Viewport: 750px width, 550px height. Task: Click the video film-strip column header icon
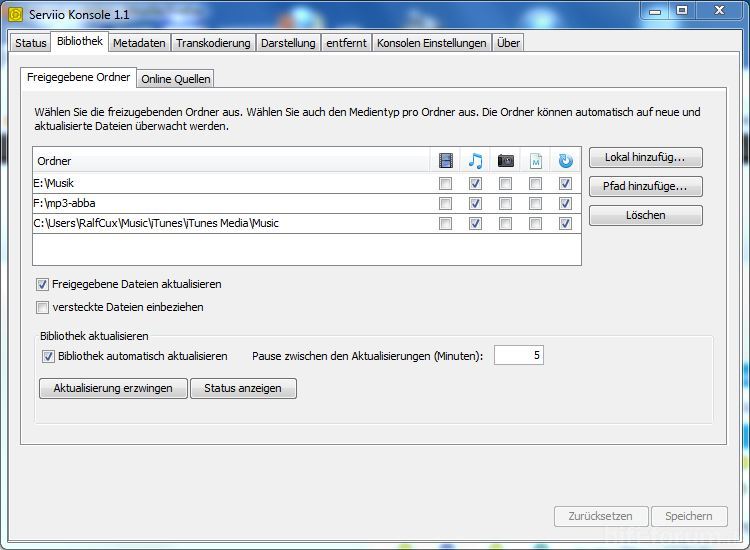[446, 160]
